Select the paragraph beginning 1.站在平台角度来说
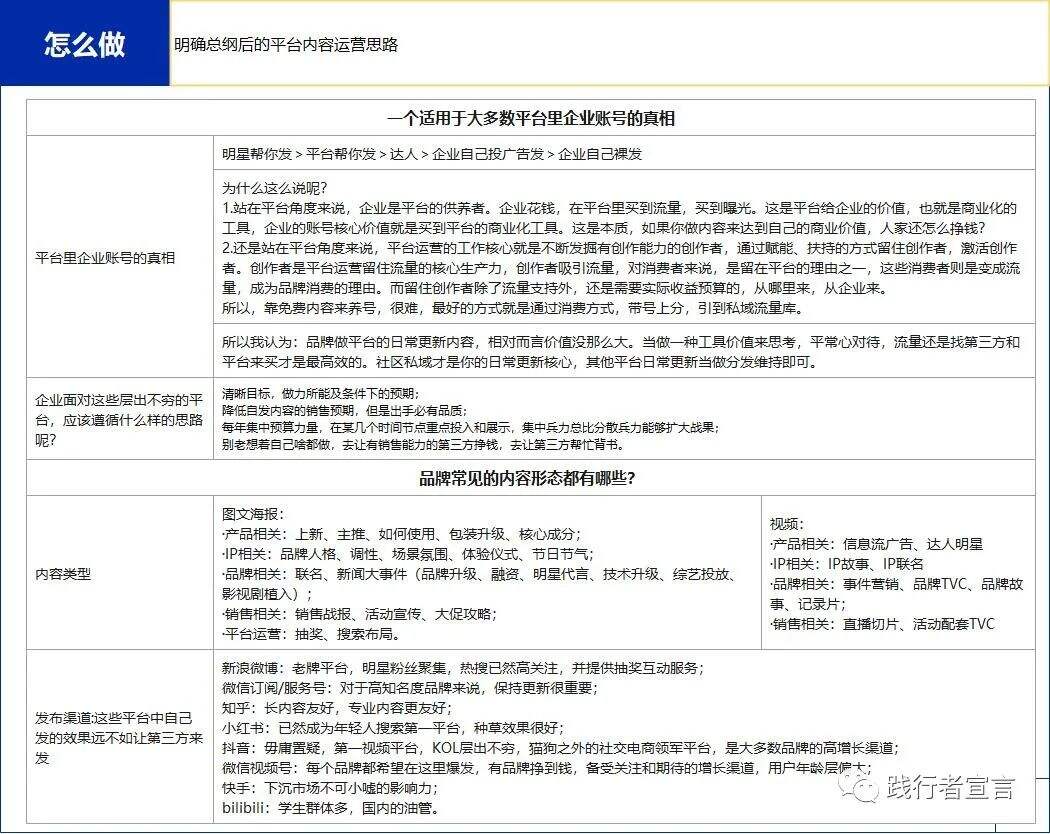Screen dimensions: 1050x834 click(619, 218)
